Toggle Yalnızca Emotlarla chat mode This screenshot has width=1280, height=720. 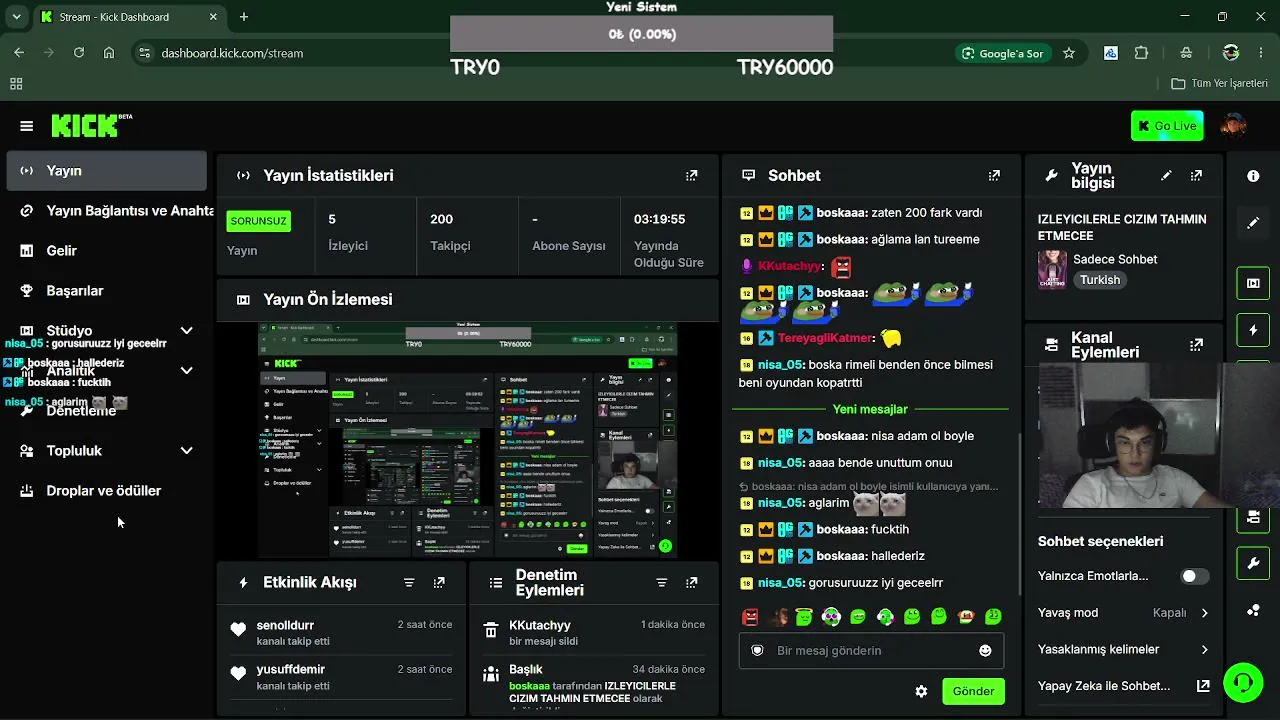(1194, 576)
